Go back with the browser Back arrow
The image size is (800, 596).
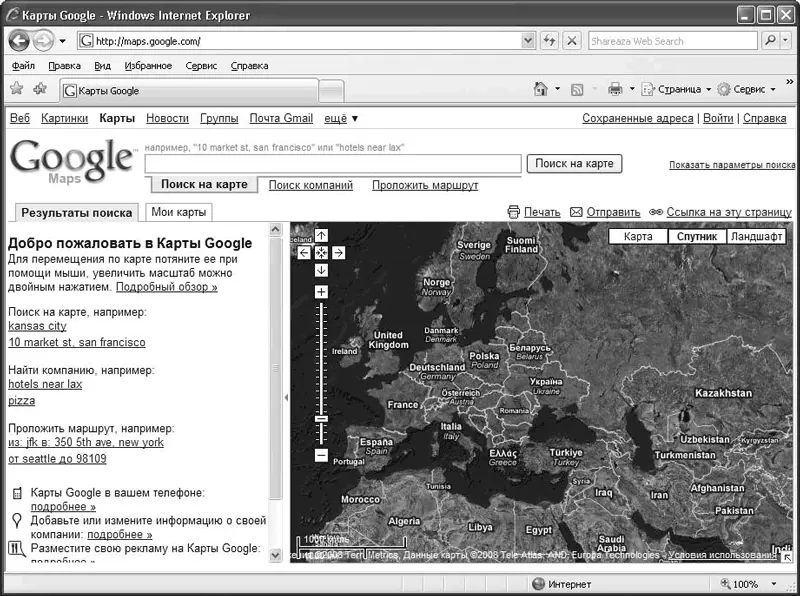coord(19,41)
